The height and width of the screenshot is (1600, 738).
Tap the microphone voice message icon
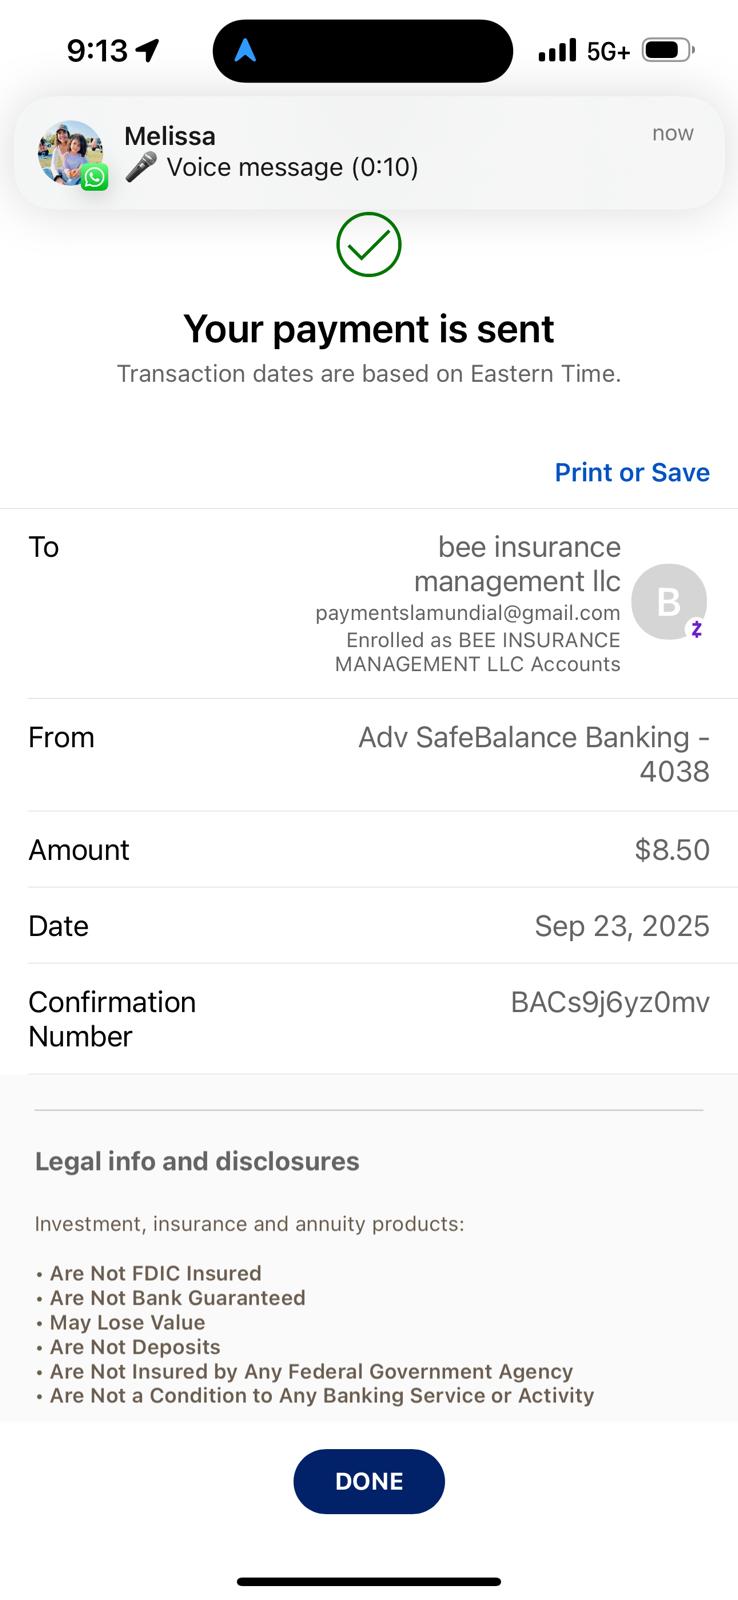tap(140, 167)
